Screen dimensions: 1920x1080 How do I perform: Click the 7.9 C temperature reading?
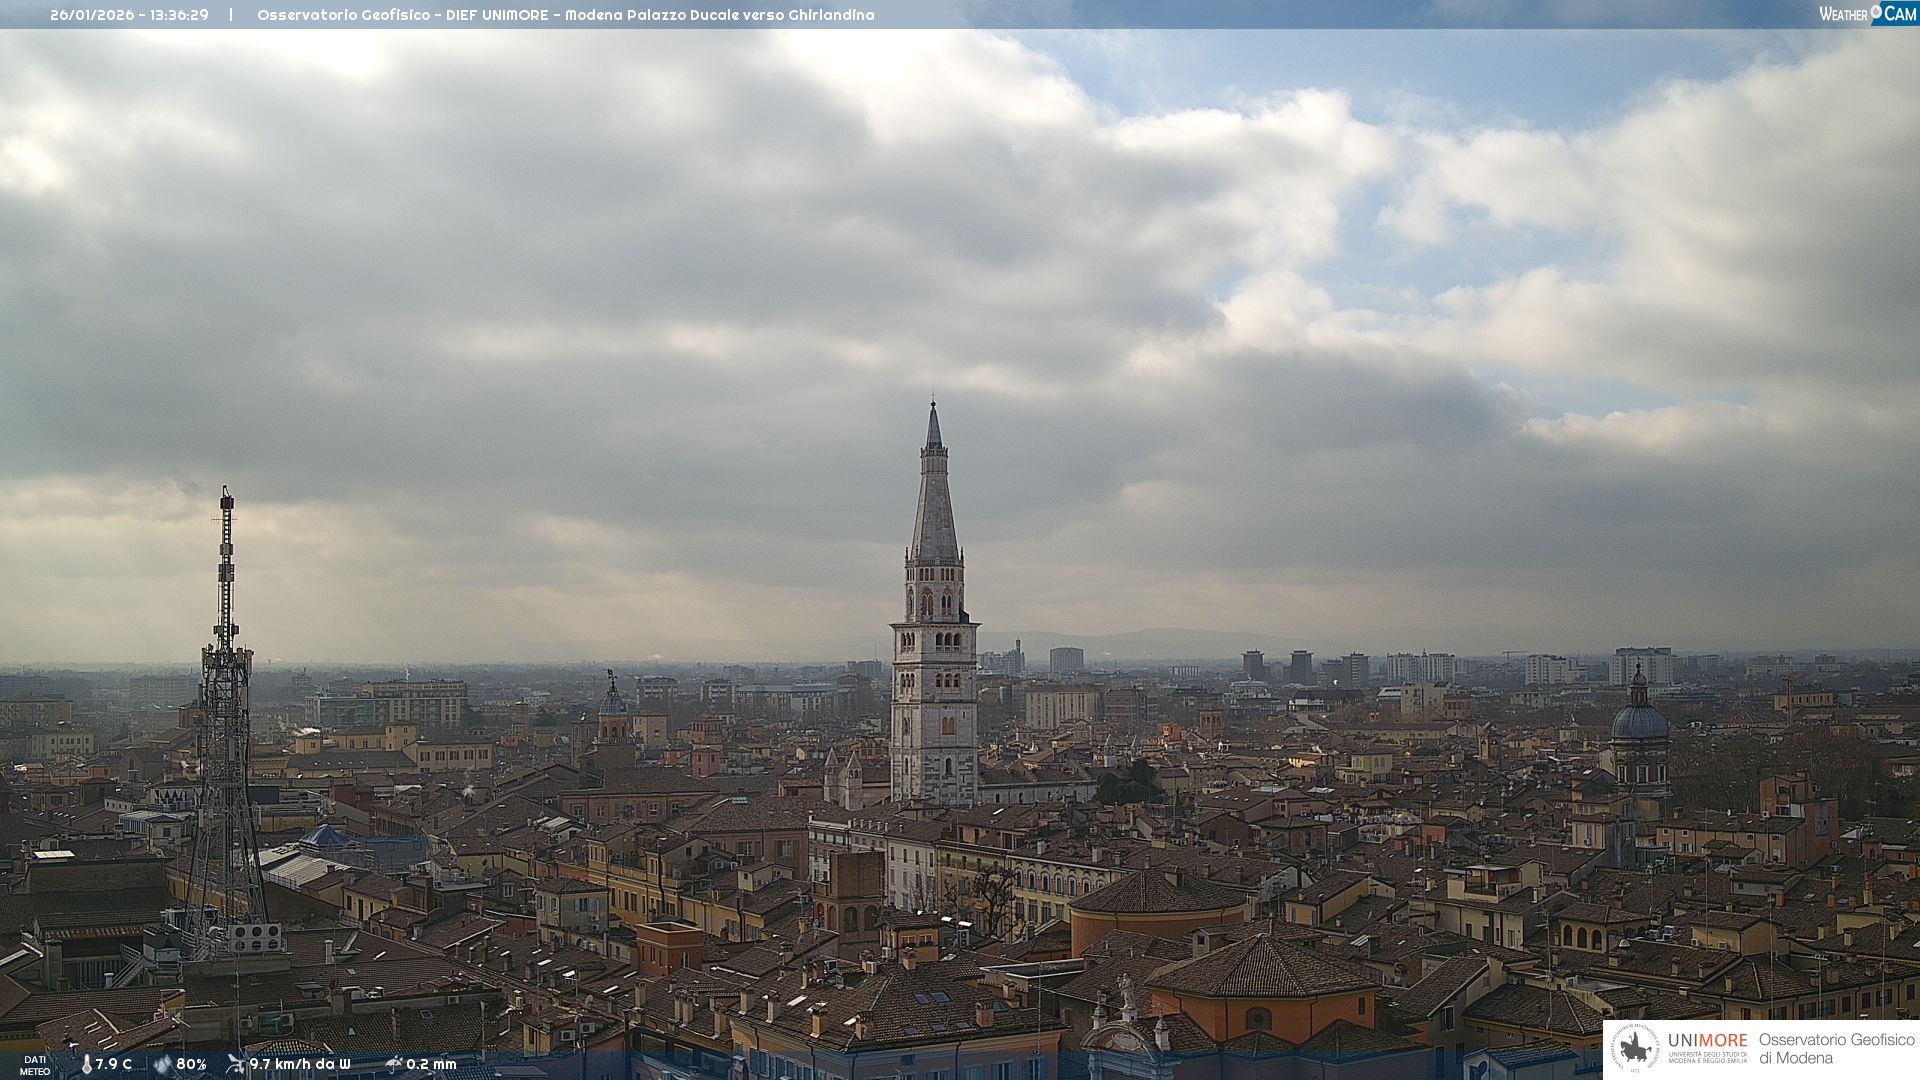tap(114, 1064)
